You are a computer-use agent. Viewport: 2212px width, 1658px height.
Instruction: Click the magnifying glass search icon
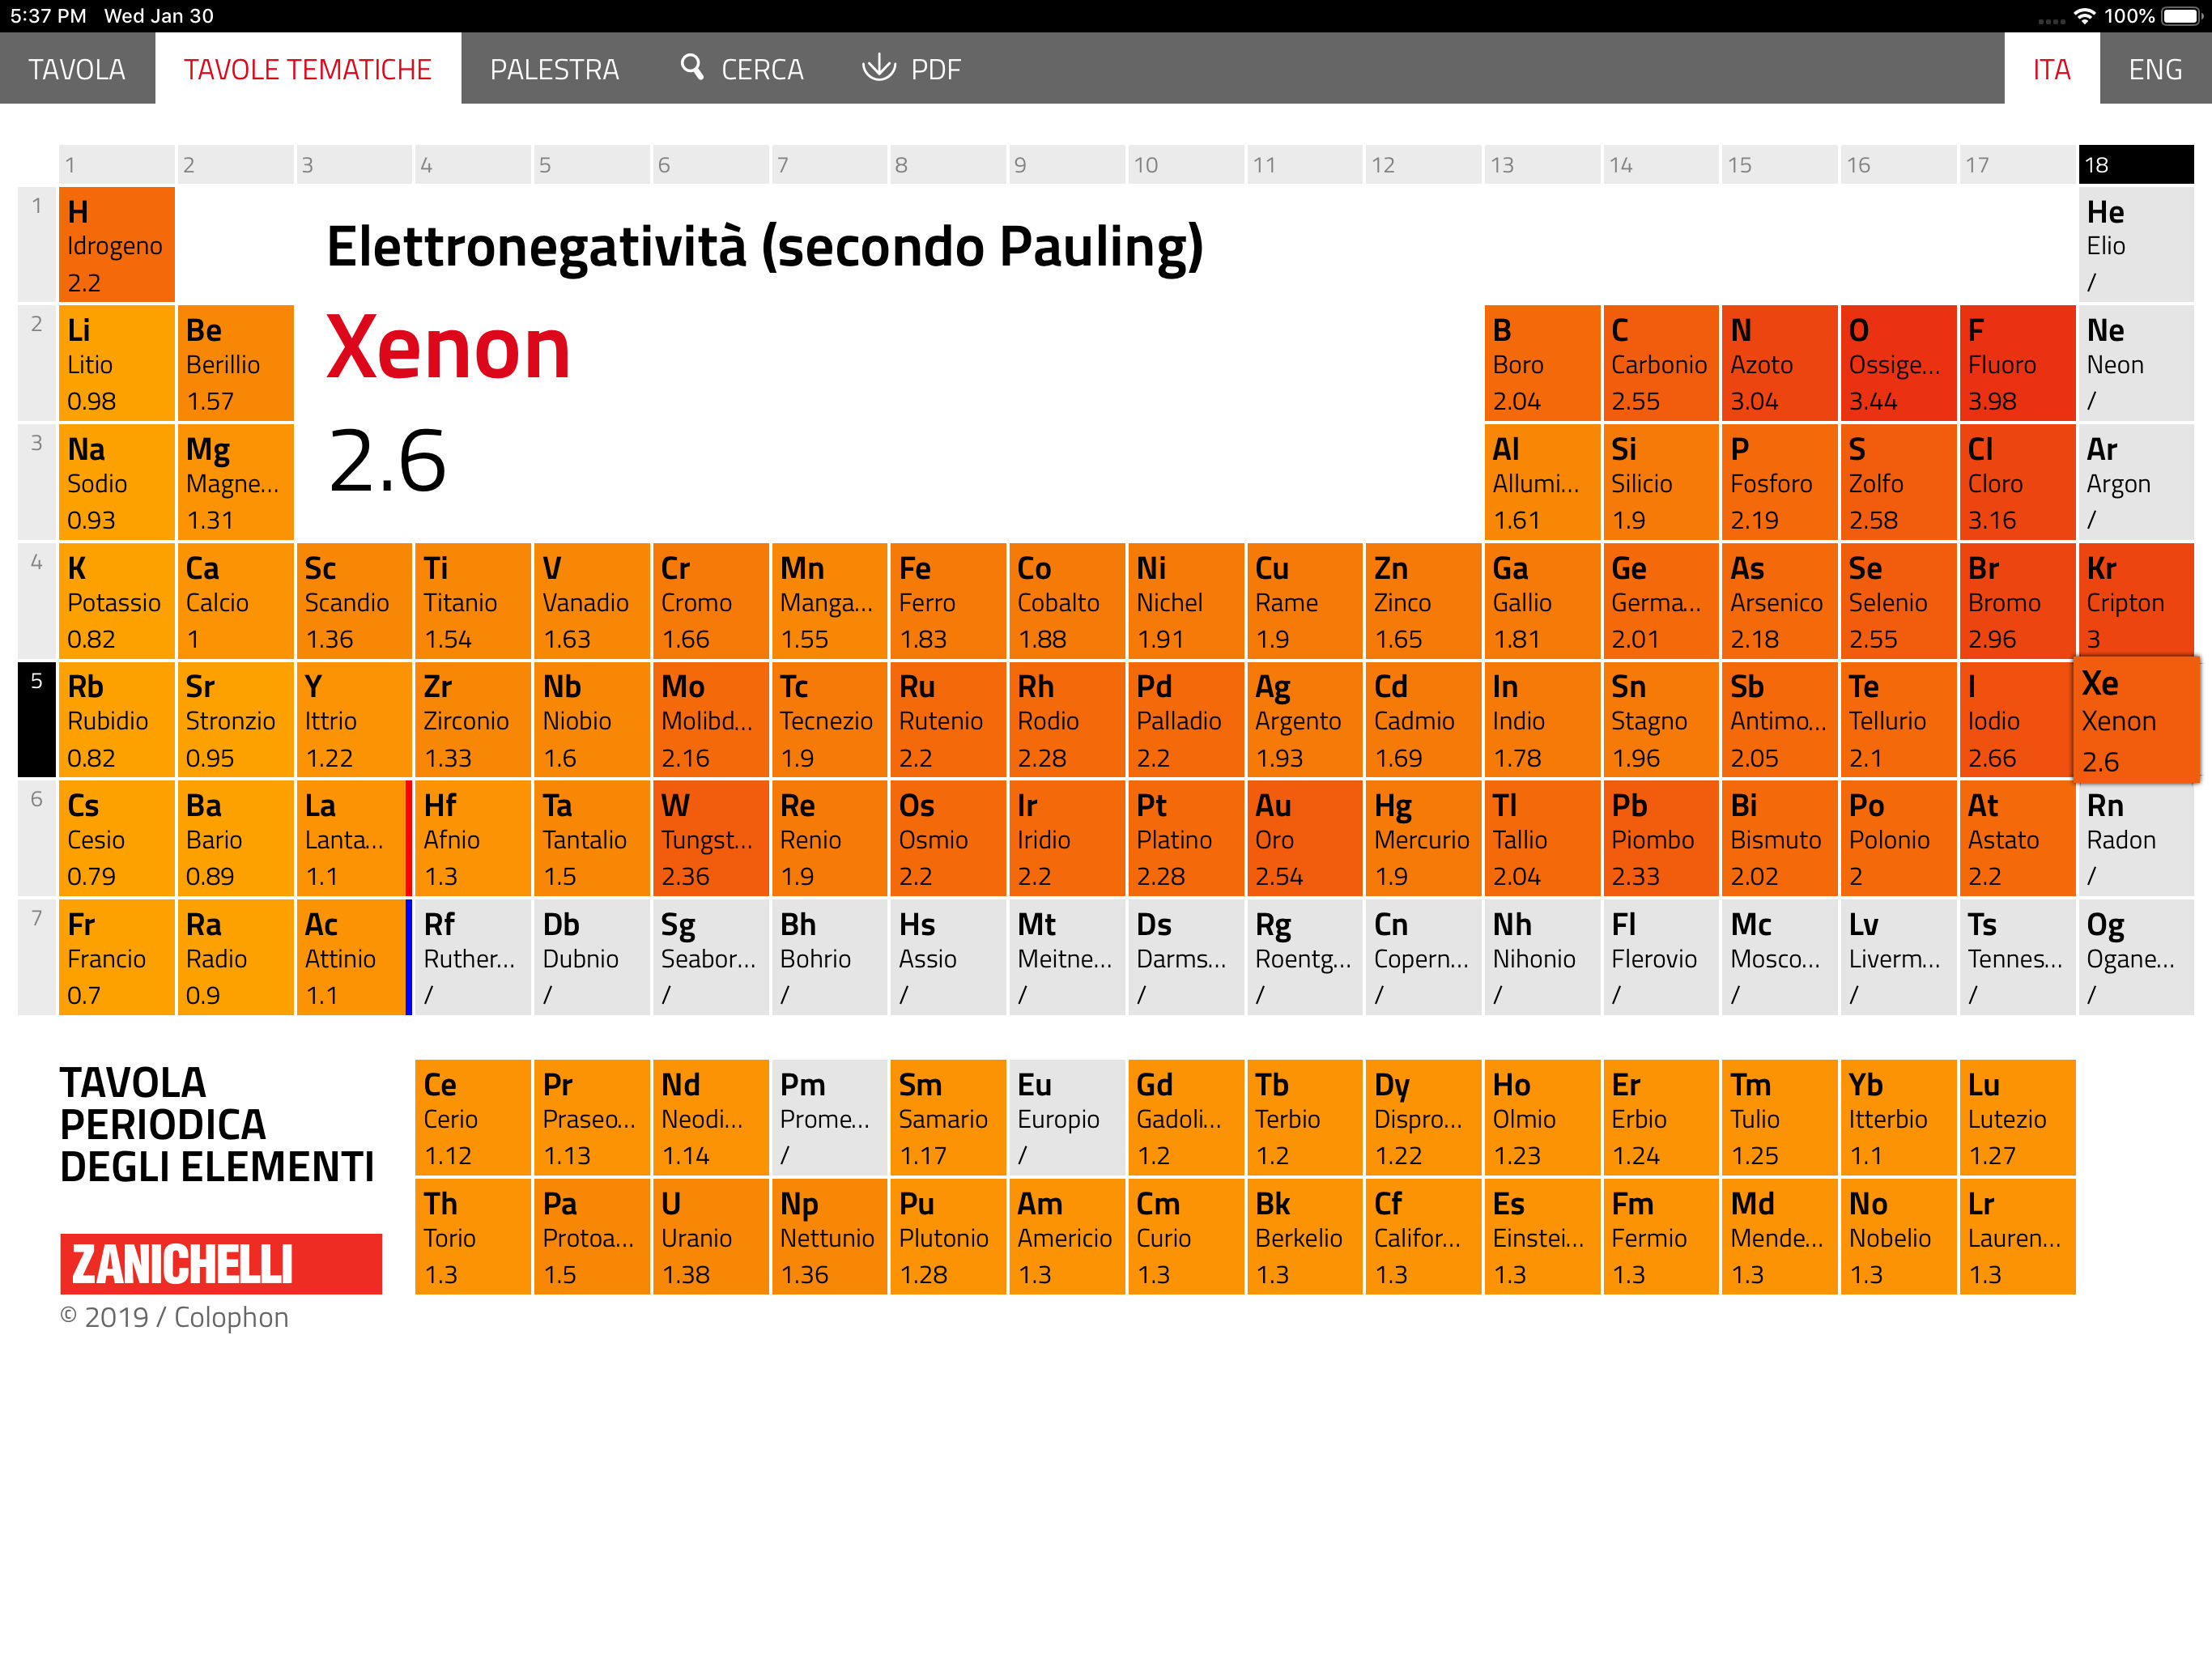(691, 67)
